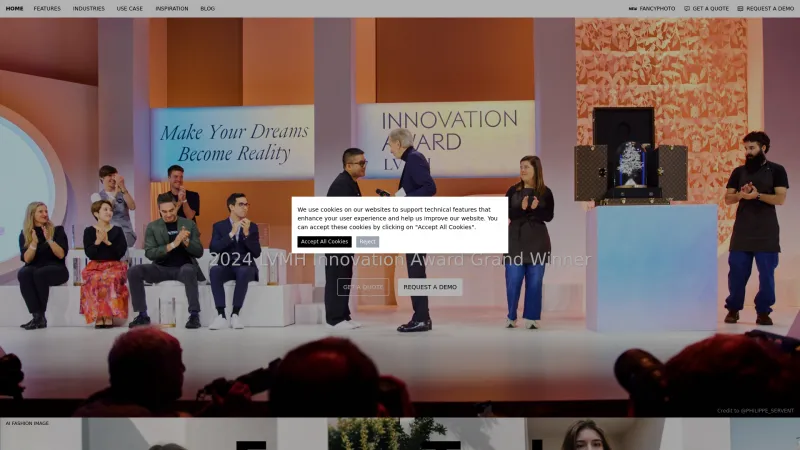Open the BLOG nav item
The image size is (800, 450).
207,9
